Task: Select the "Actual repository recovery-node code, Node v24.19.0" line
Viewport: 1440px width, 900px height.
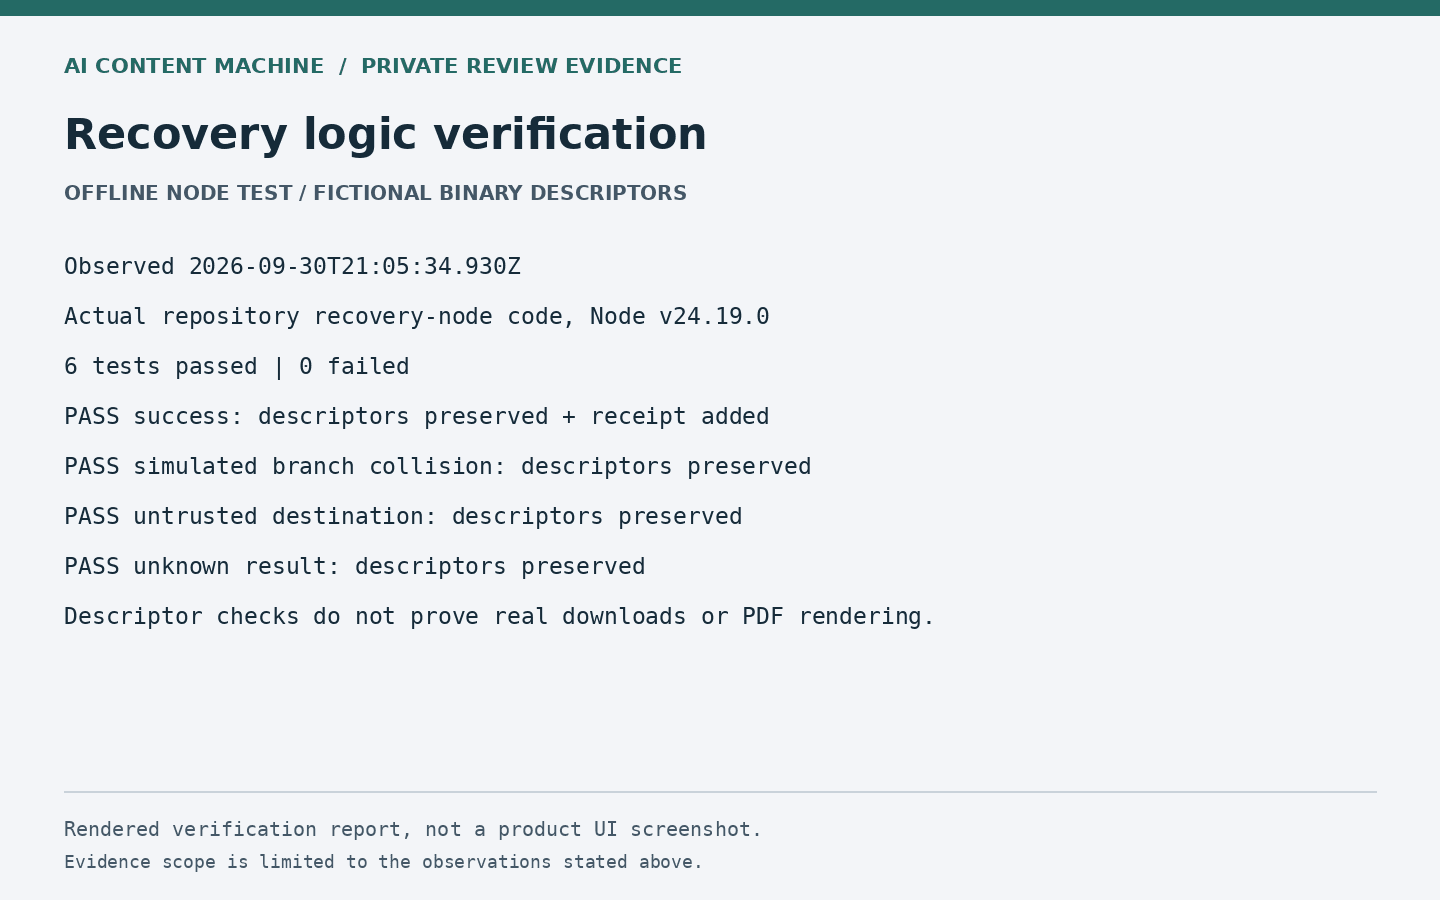Action: (417, 317)
